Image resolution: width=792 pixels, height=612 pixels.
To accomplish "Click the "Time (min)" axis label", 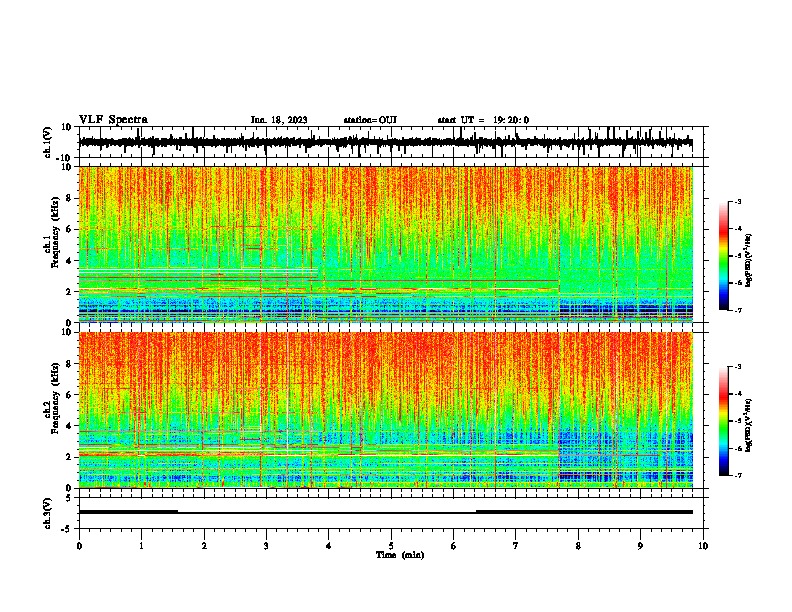I will tap(400, 555).
